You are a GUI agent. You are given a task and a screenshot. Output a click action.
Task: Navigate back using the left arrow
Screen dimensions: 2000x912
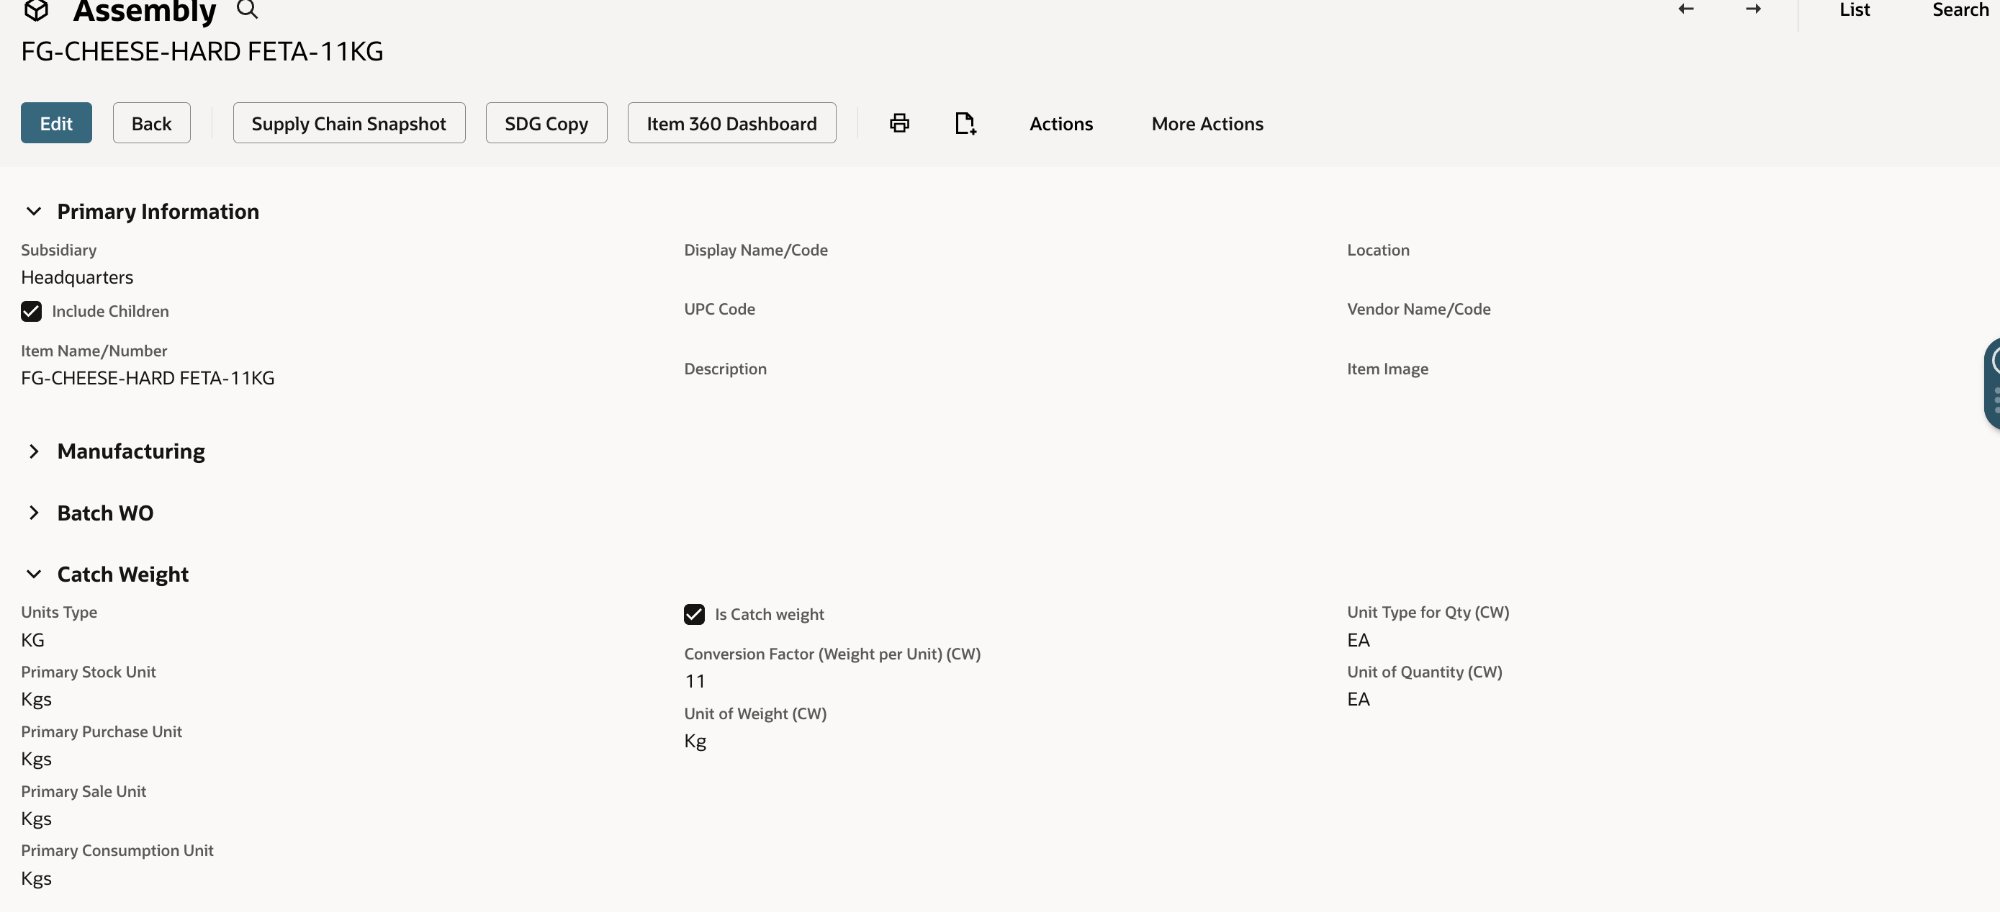(x=1686, y=9)
